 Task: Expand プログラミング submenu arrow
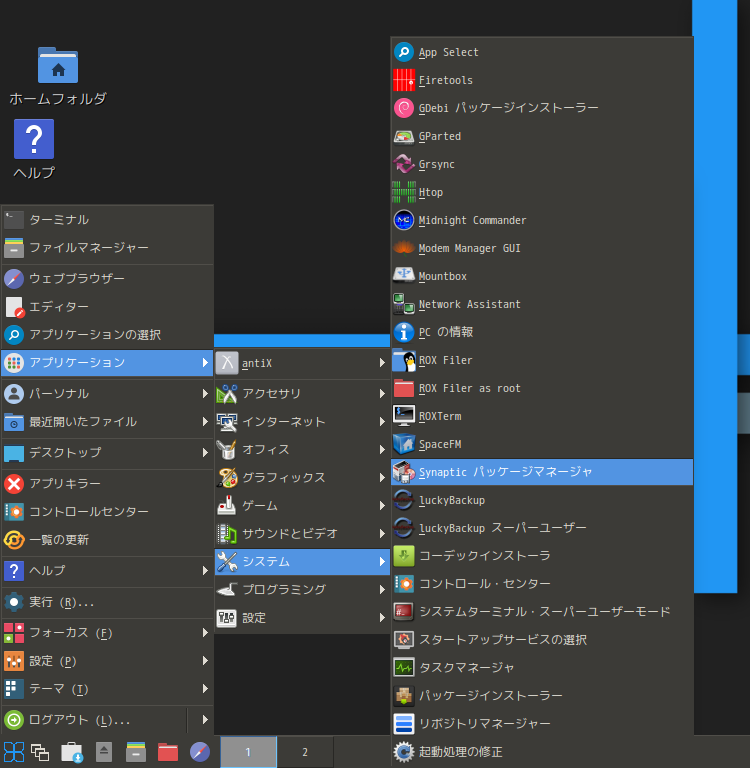[x=382, y=589]
